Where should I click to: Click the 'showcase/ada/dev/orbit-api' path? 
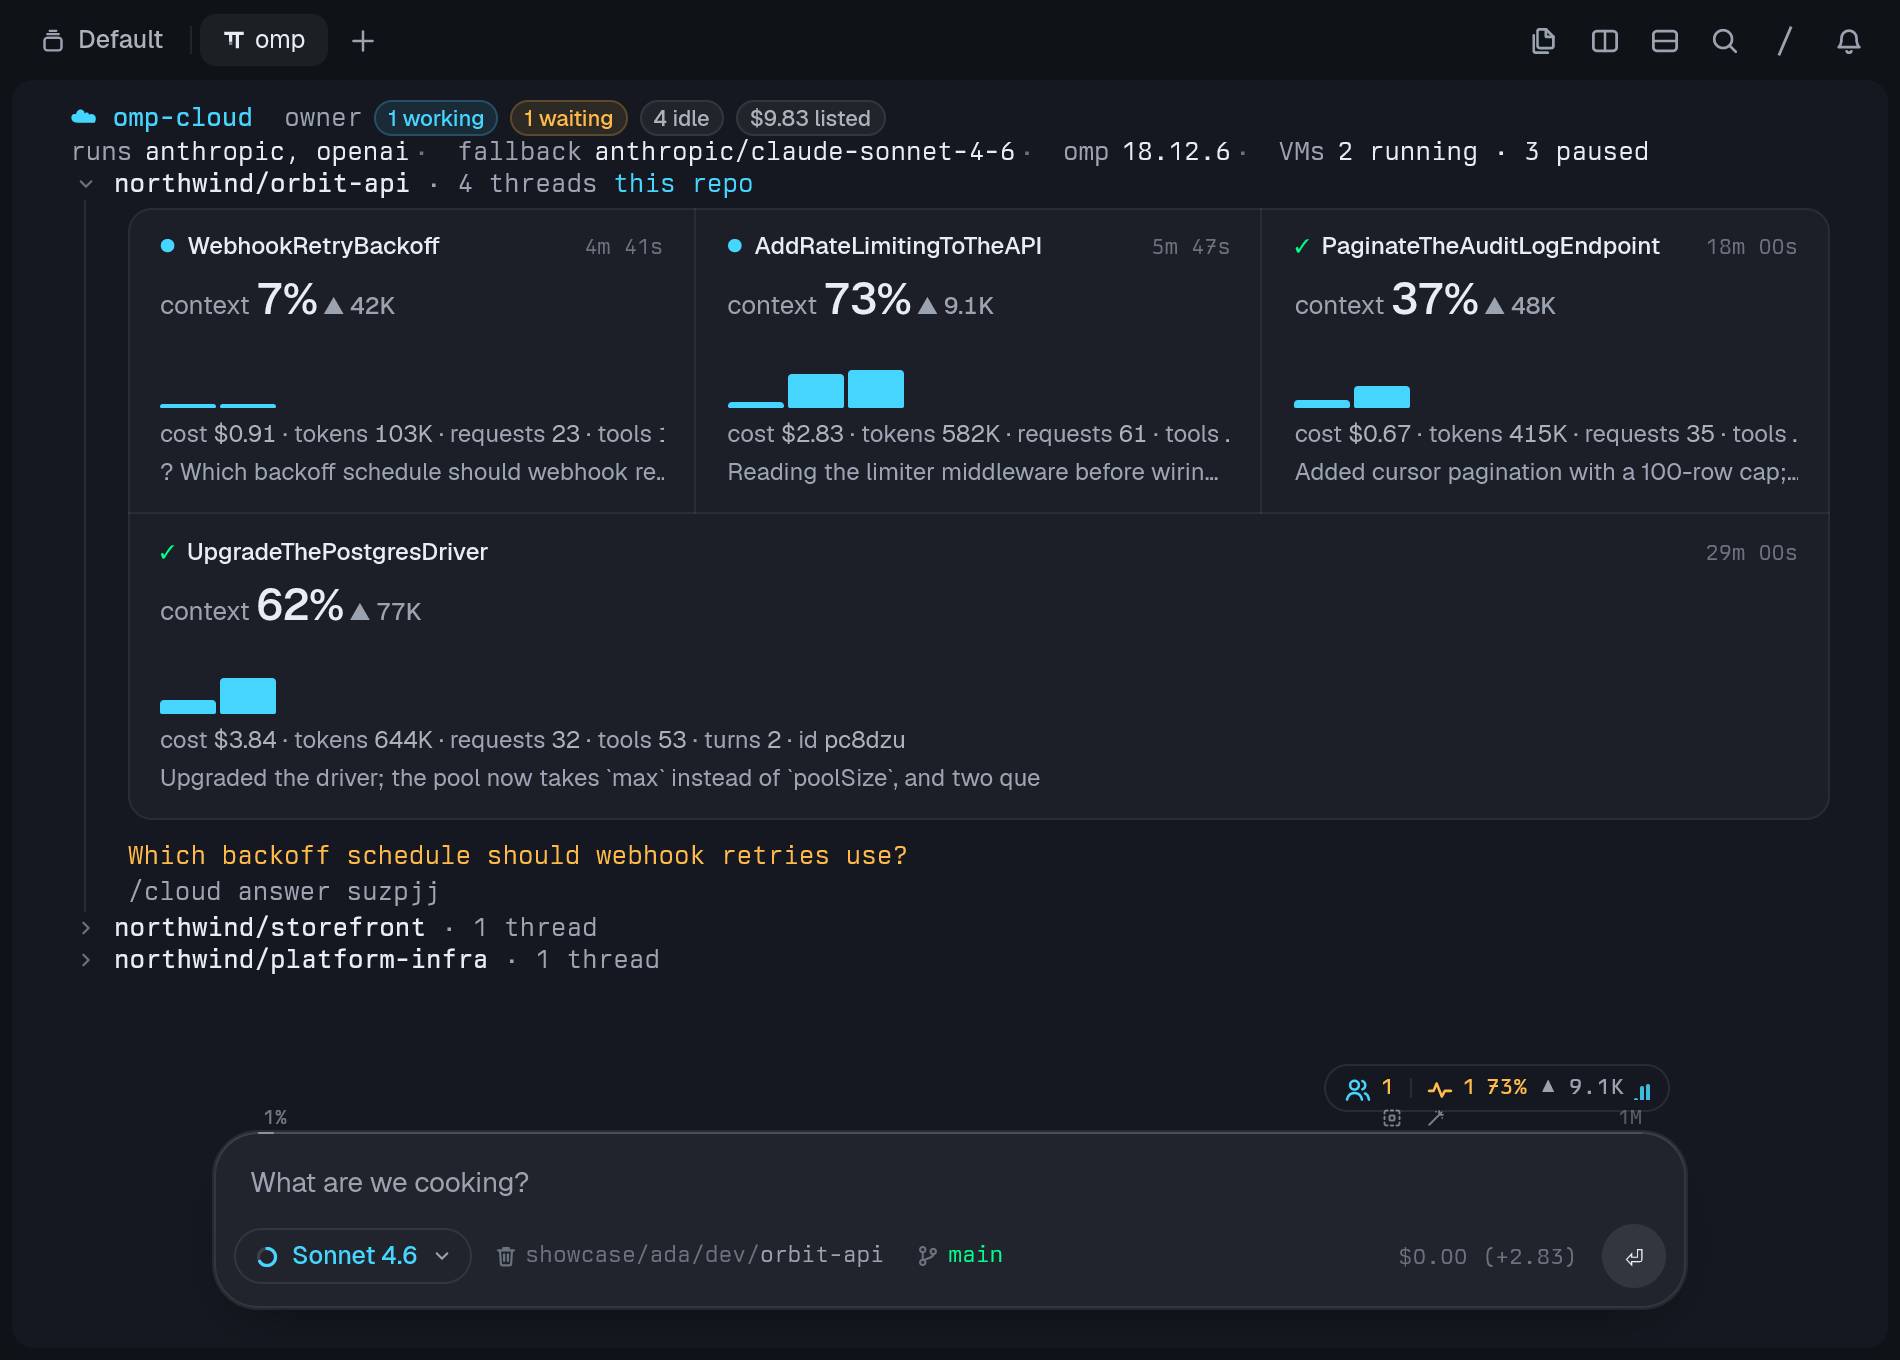(x=704, y=1255)
